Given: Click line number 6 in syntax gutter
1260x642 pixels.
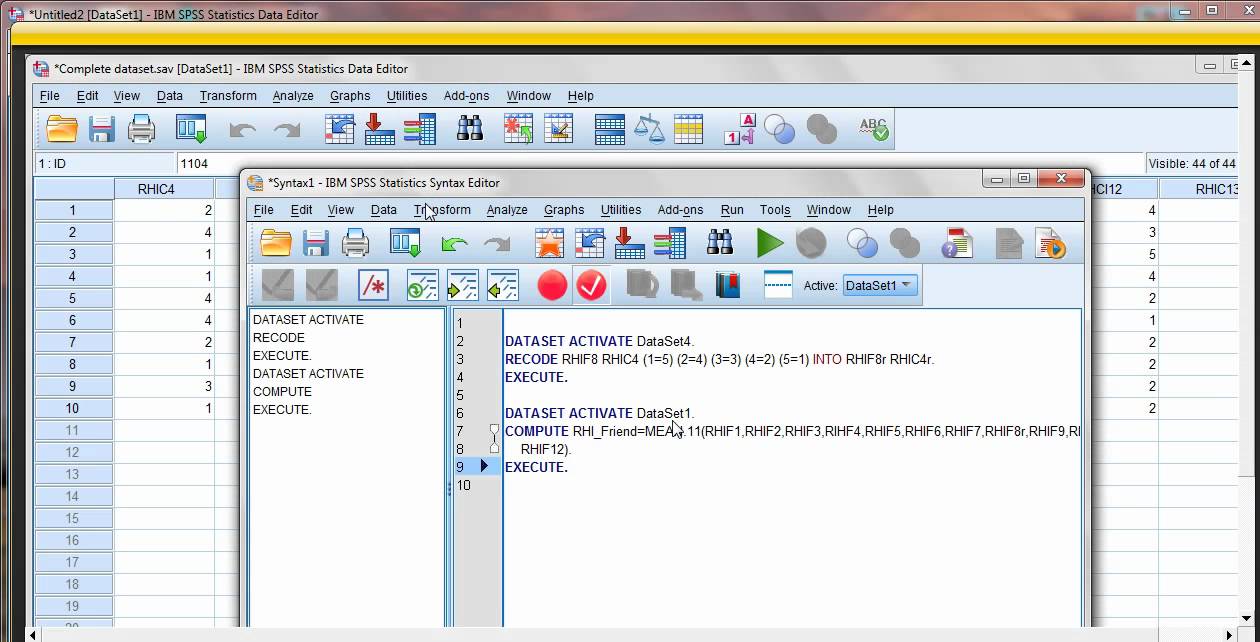Looking at the screenshot, I should tap(460, 413).
